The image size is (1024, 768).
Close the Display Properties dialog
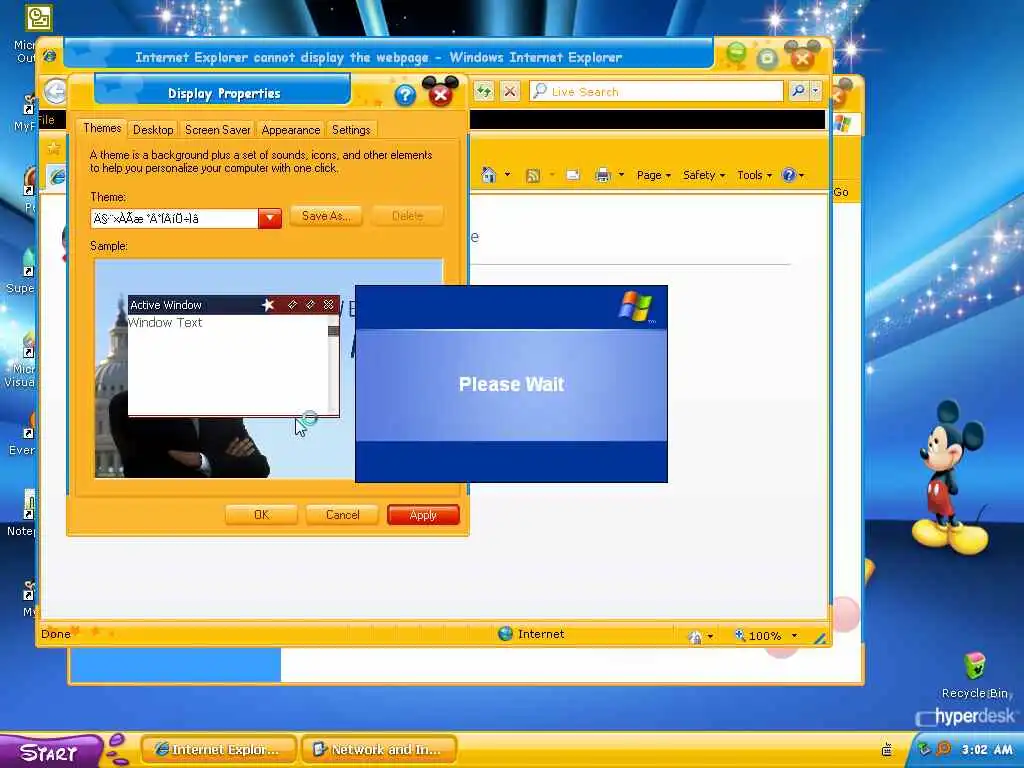440,94
